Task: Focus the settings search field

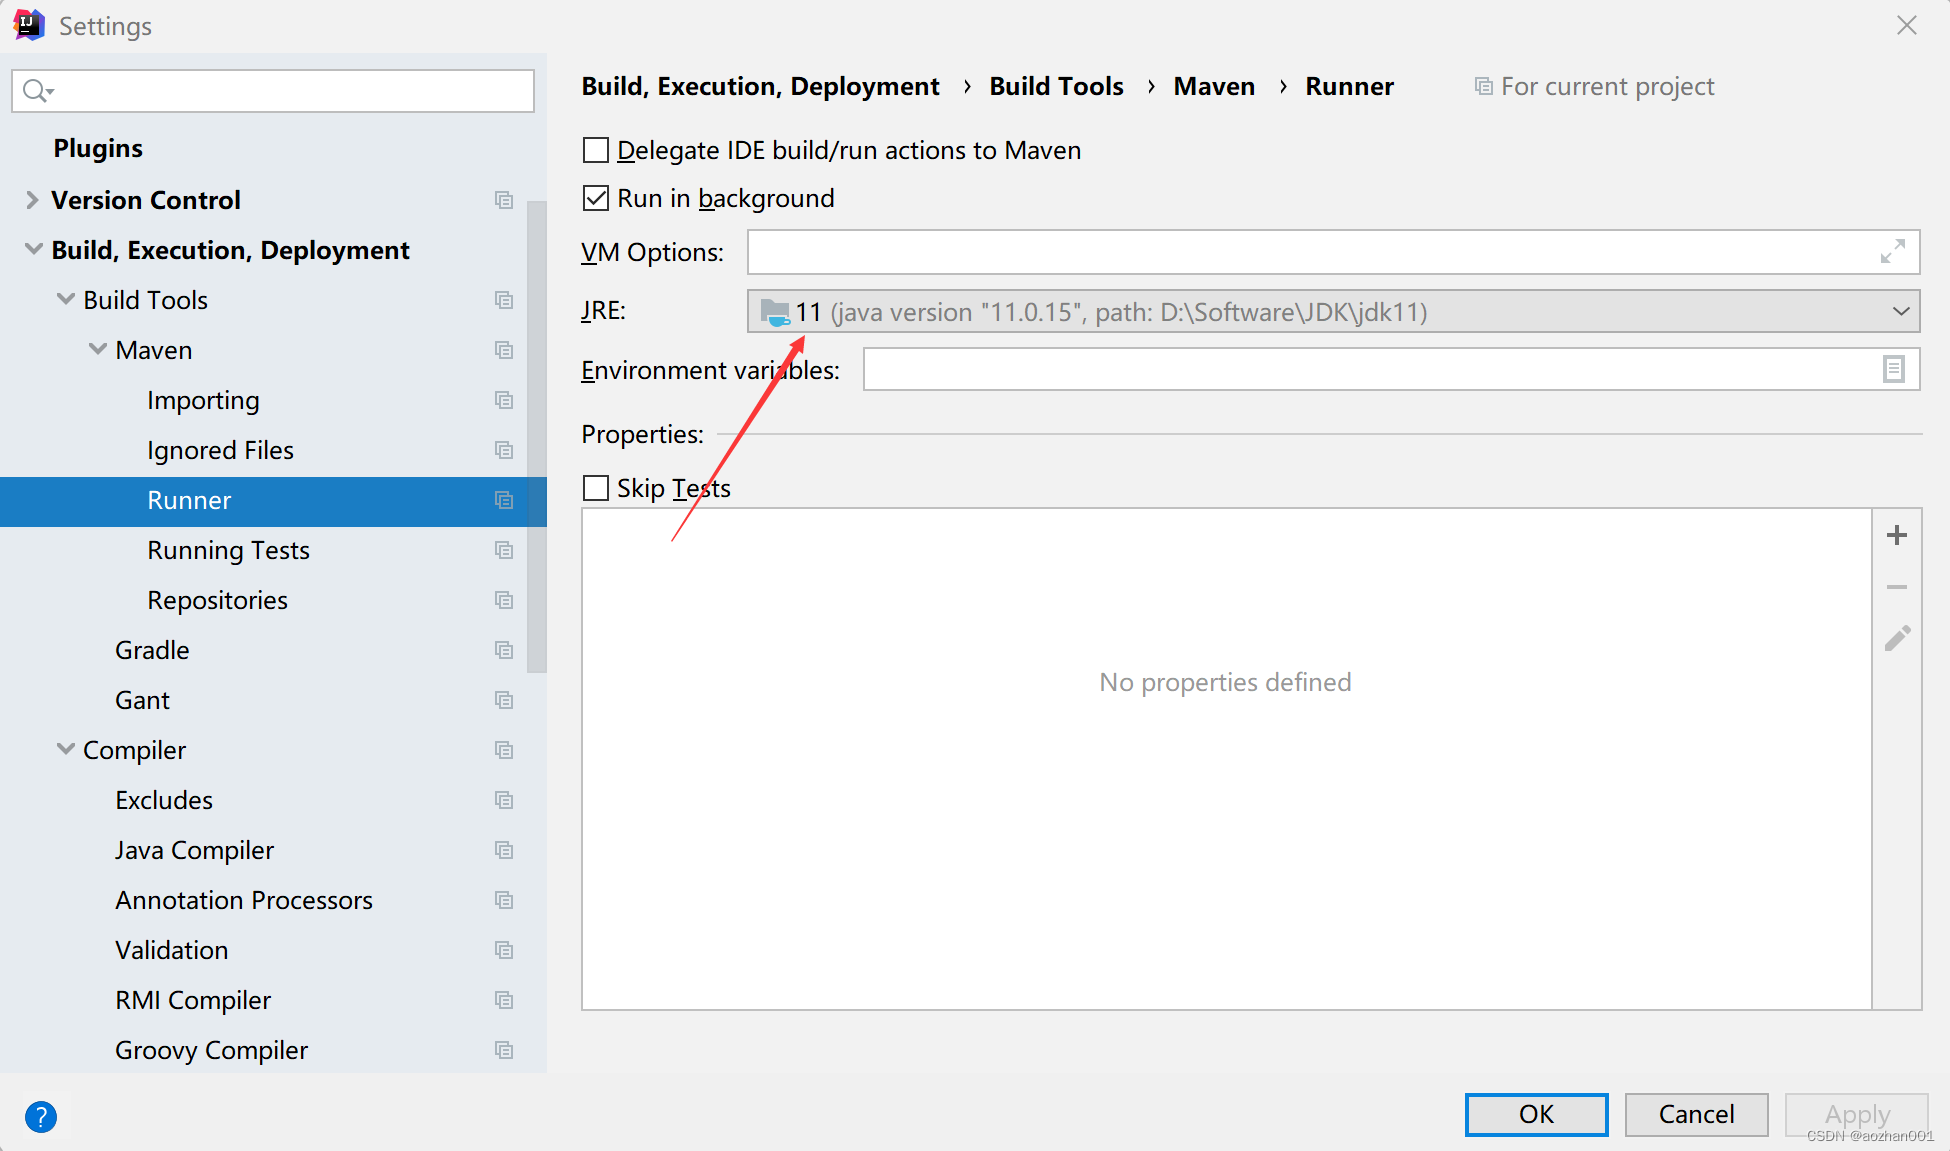Action: [273, 91]
